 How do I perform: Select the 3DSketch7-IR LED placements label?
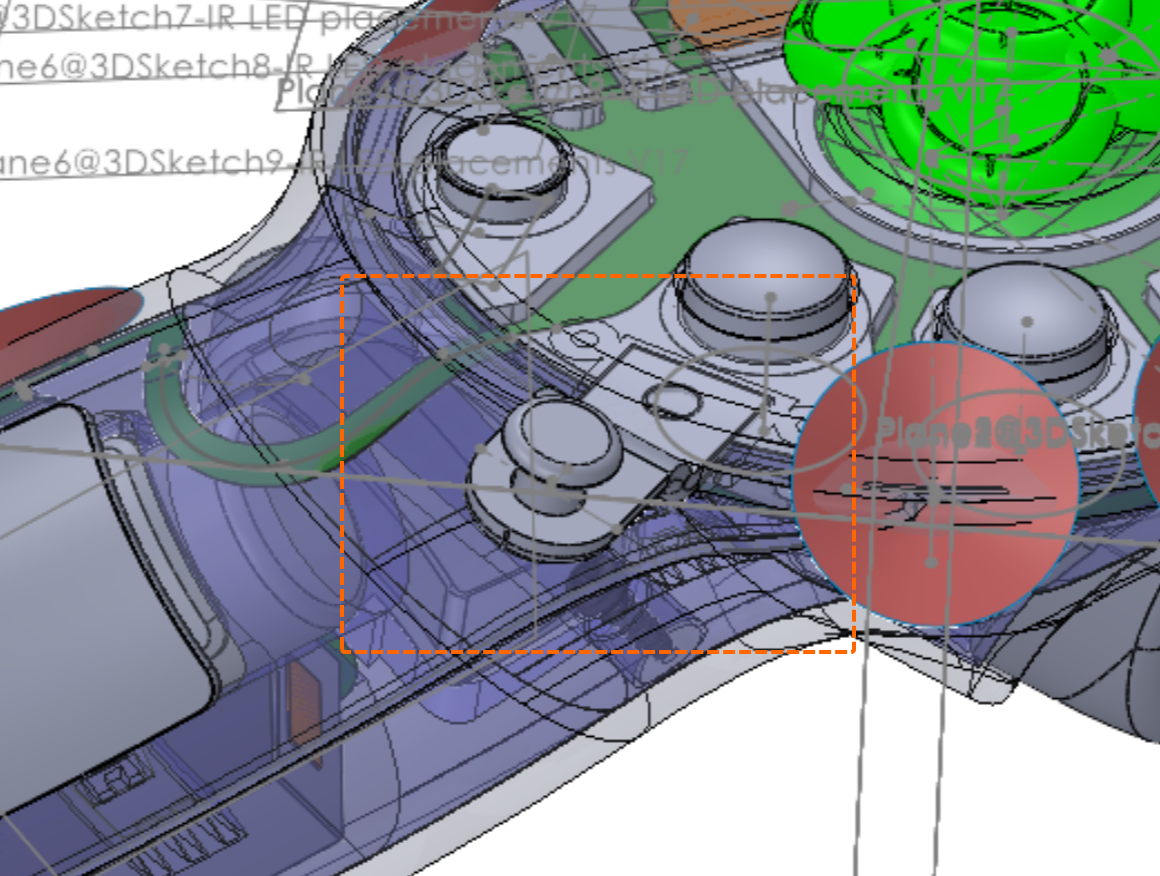click(x=296, y=18)
